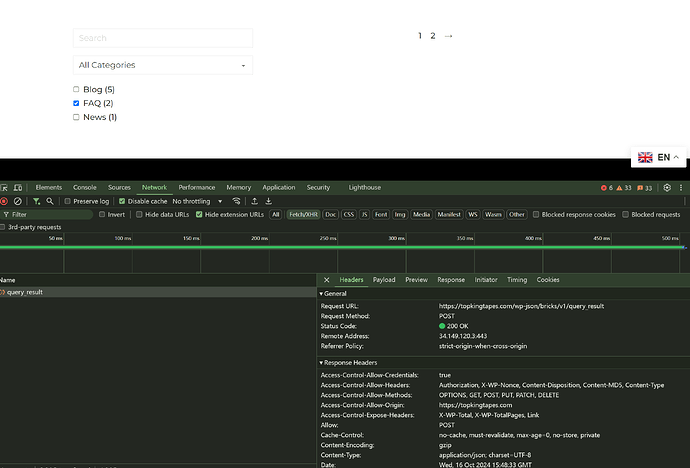The width and height of the screenshot is (690, 468).
Task: Show the Response tab
Action: tap(451, 280)
